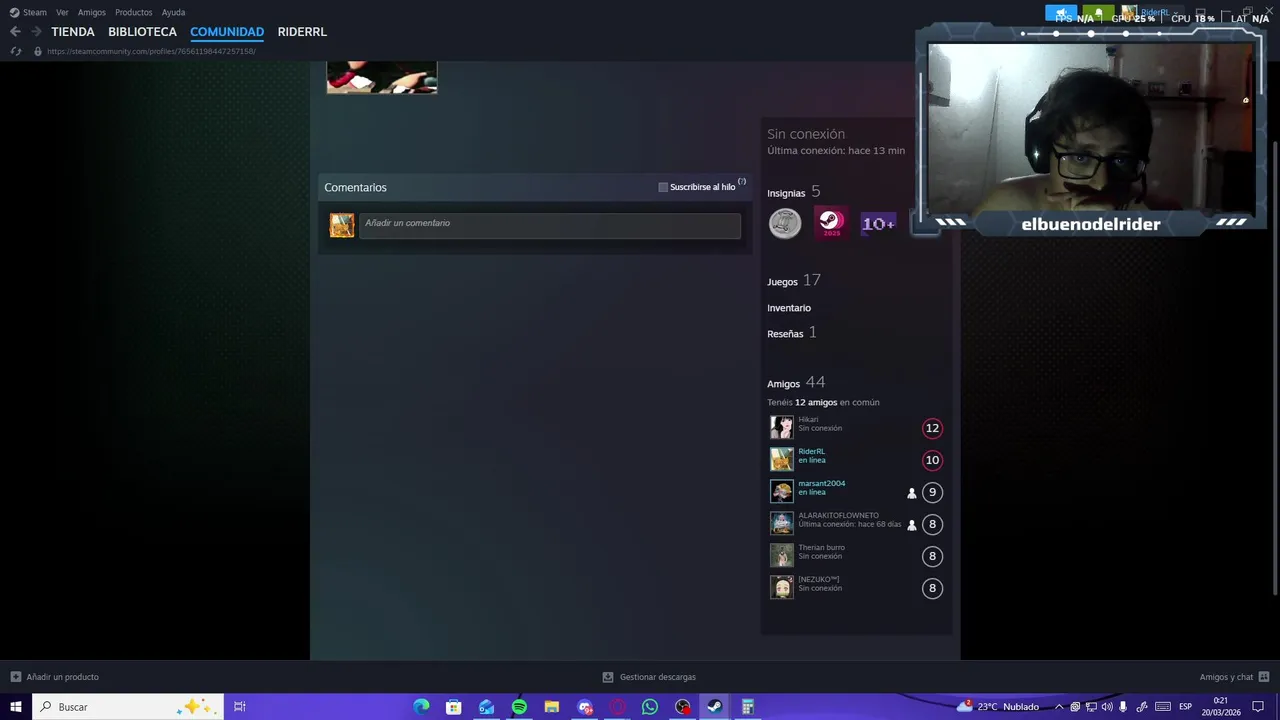This screenshot has width=1280, height=720.
Task: Open the Steam menu
Action: 29,12
